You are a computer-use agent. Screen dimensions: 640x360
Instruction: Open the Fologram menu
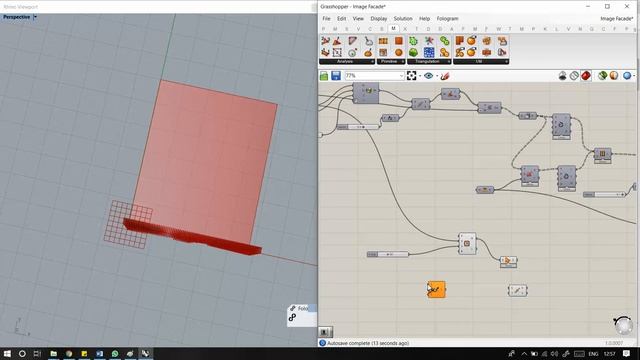tap(447, 19)
